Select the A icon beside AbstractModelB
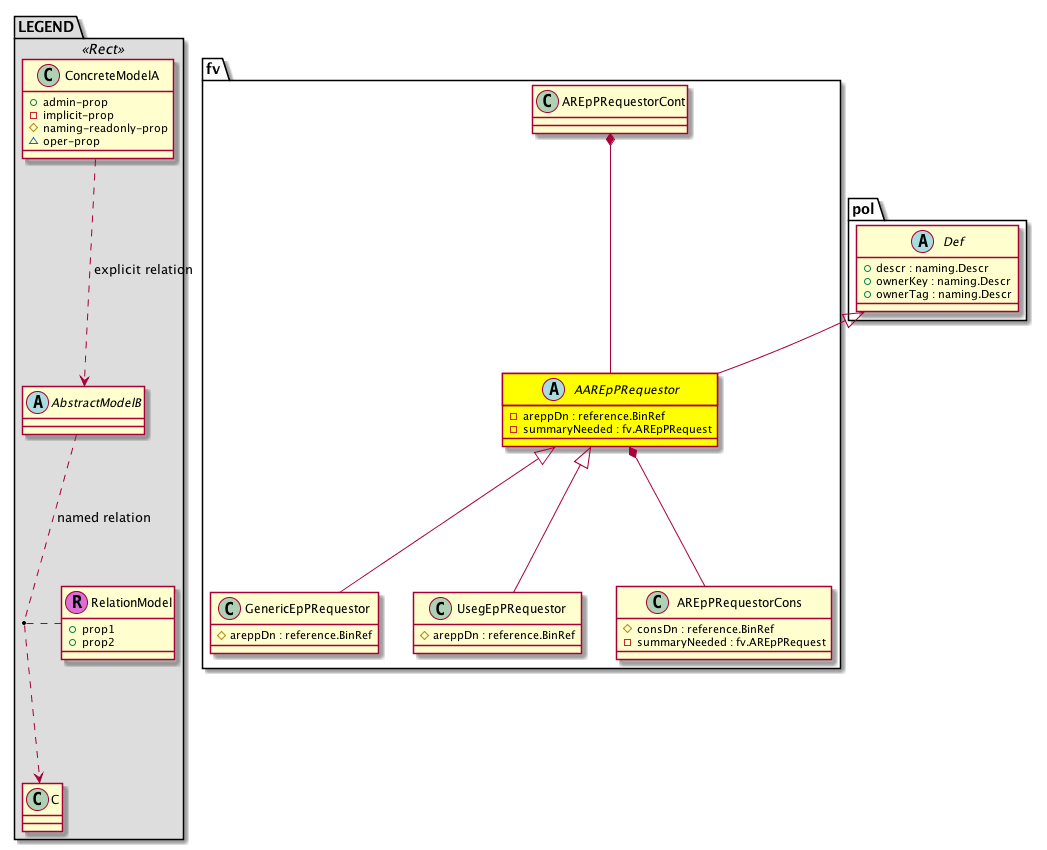1047x850 pixels. pyautogui.click(x=36, y=405)
